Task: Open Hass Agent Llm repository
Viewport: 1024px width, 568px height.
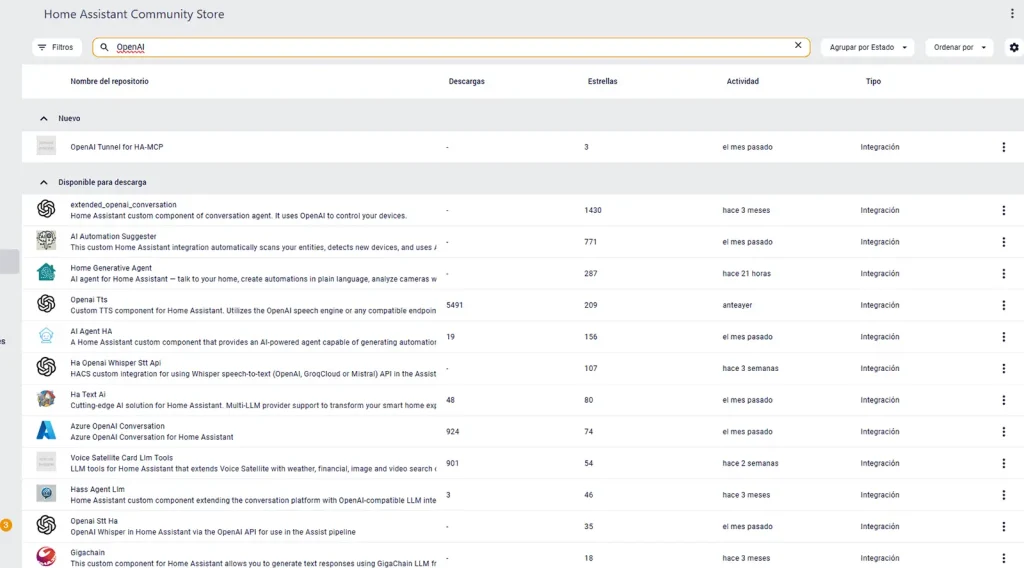Action: tap(522, 495)
